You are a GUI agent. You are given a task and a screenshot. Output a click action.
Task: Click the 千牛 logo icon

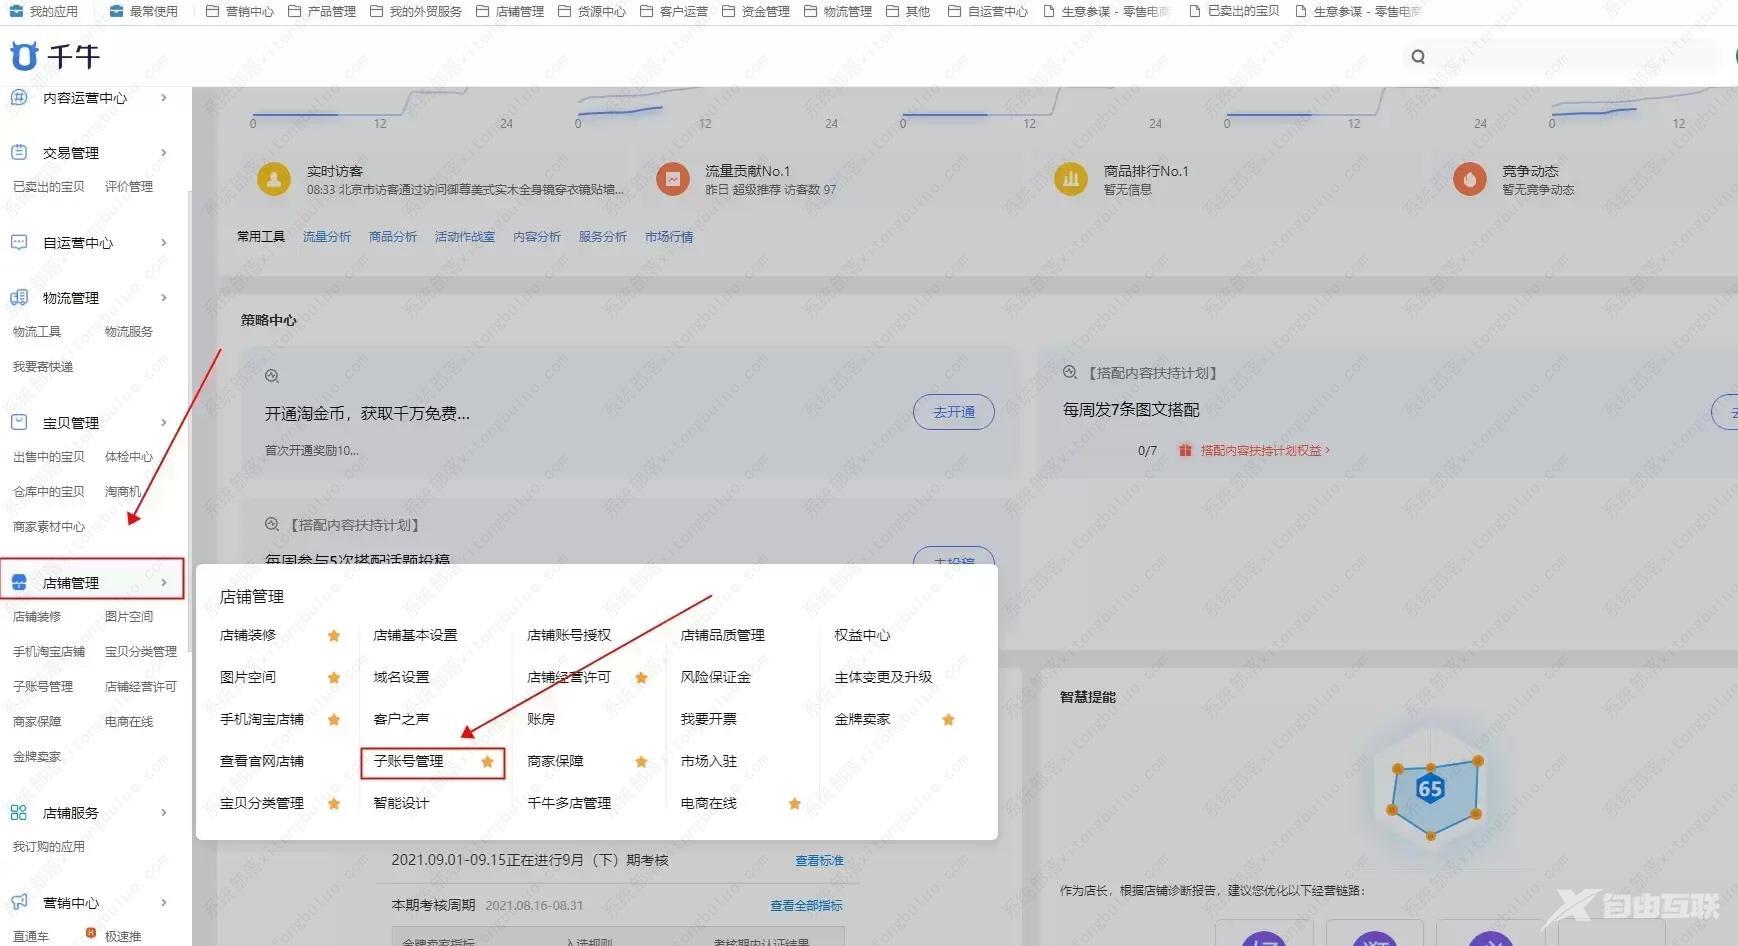pyautogui.click(x=25, y=56)
